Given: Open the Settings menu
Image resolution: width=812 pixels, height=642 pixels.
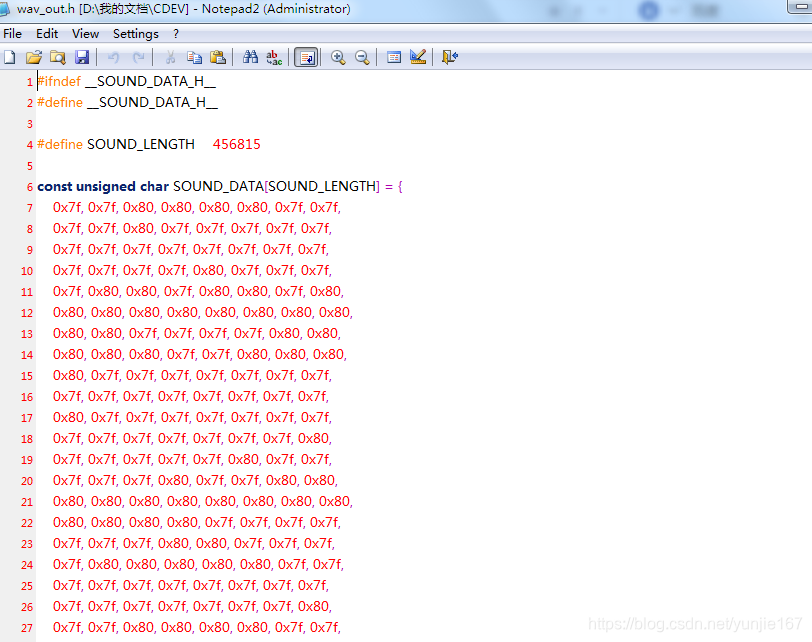Looking at the screenshot, I should tap(136, 34).
